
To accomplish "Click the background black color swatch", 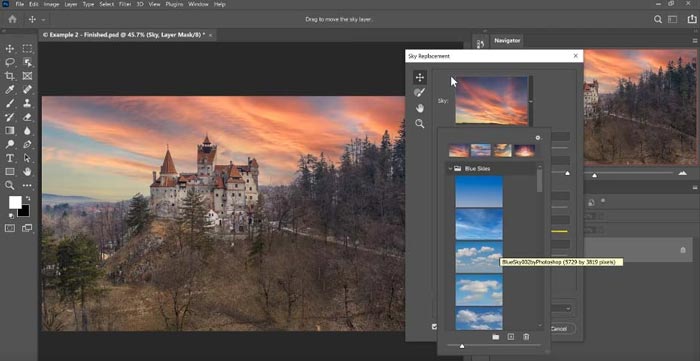I will point(25,212).
